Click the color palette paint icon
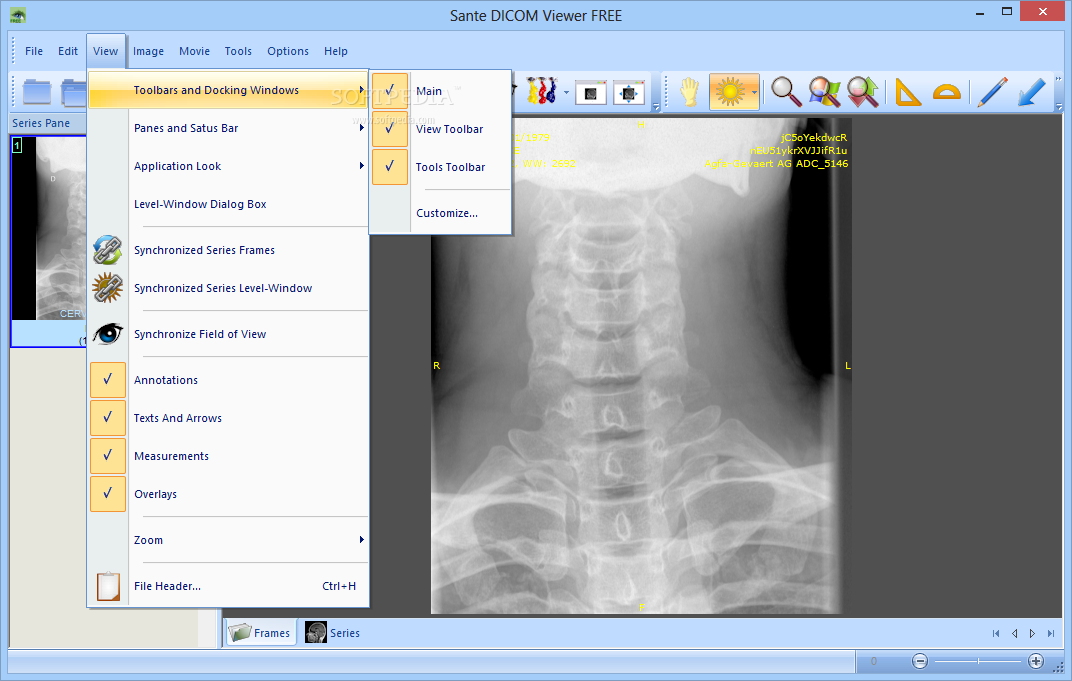 [541, 92]
